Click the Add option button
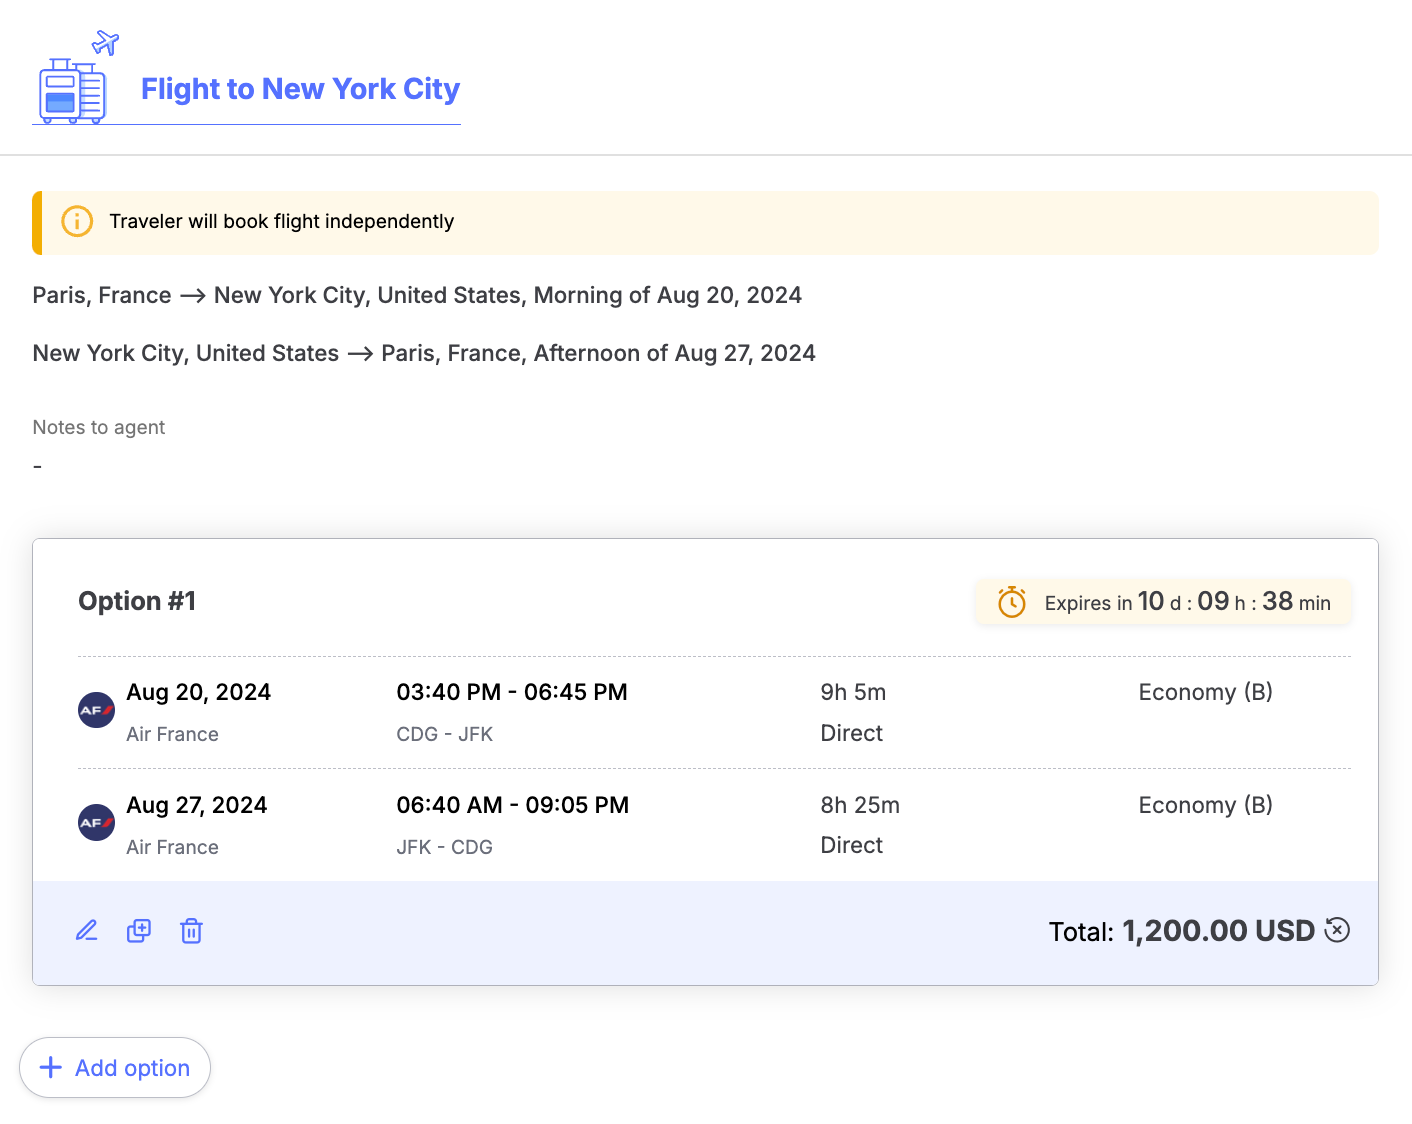Screen dimensions: 1412x1124 115,1067
